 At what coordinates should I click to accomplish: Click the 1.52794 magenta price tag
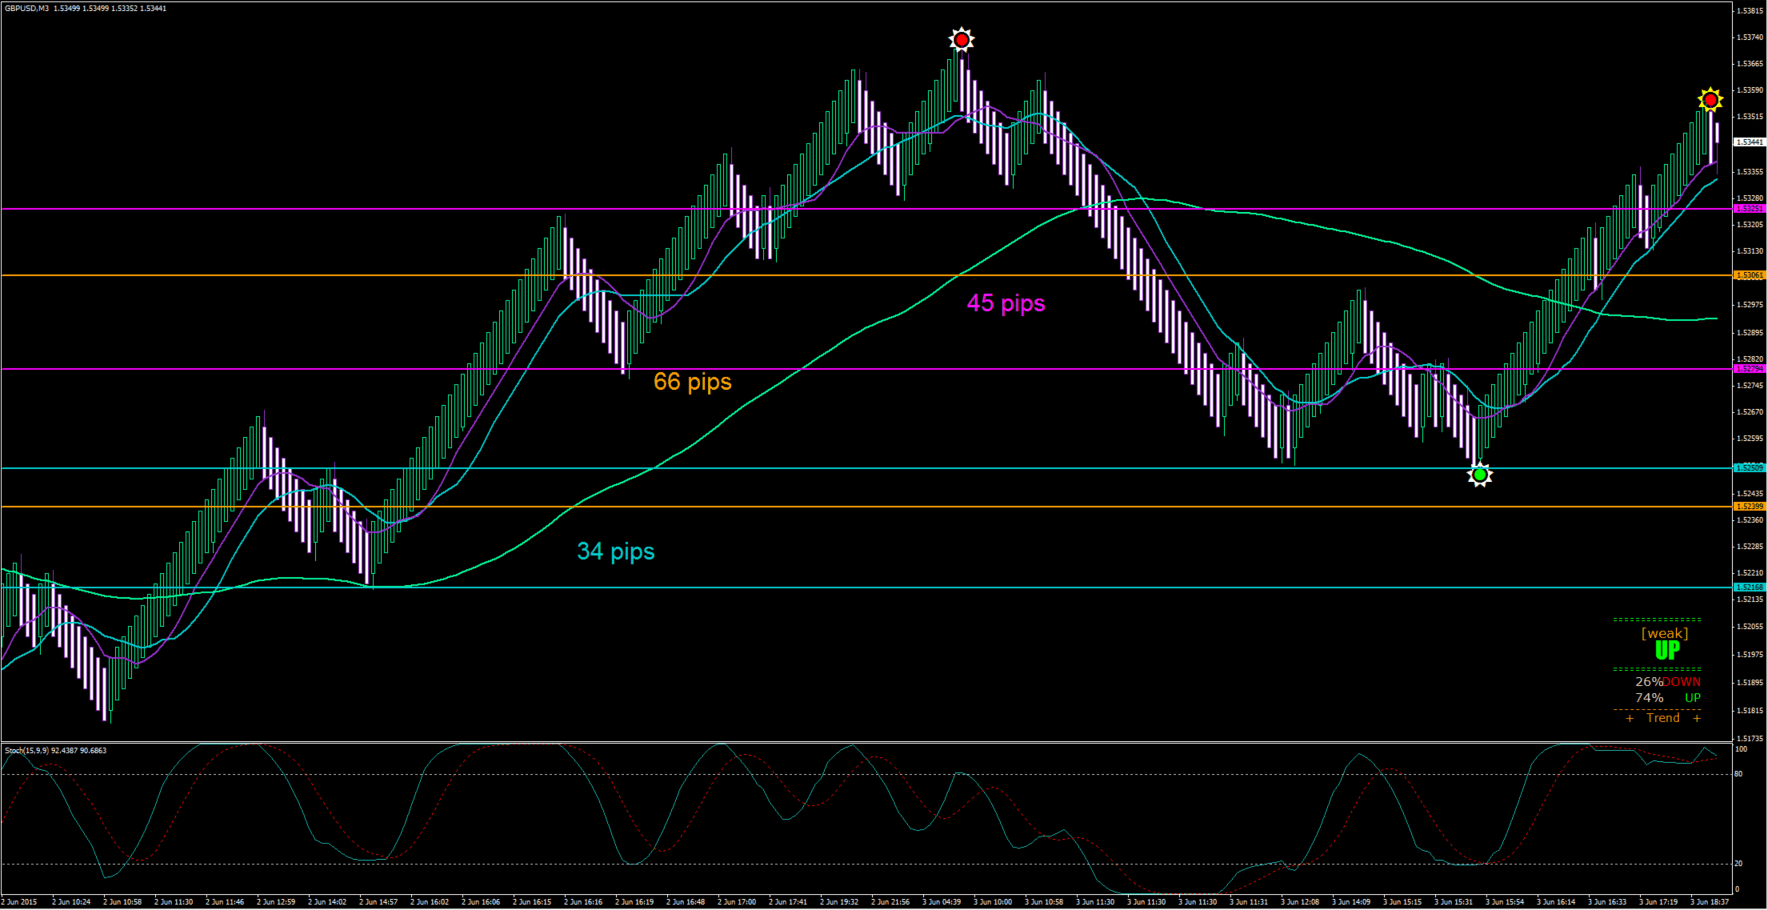click(1749, 369)
